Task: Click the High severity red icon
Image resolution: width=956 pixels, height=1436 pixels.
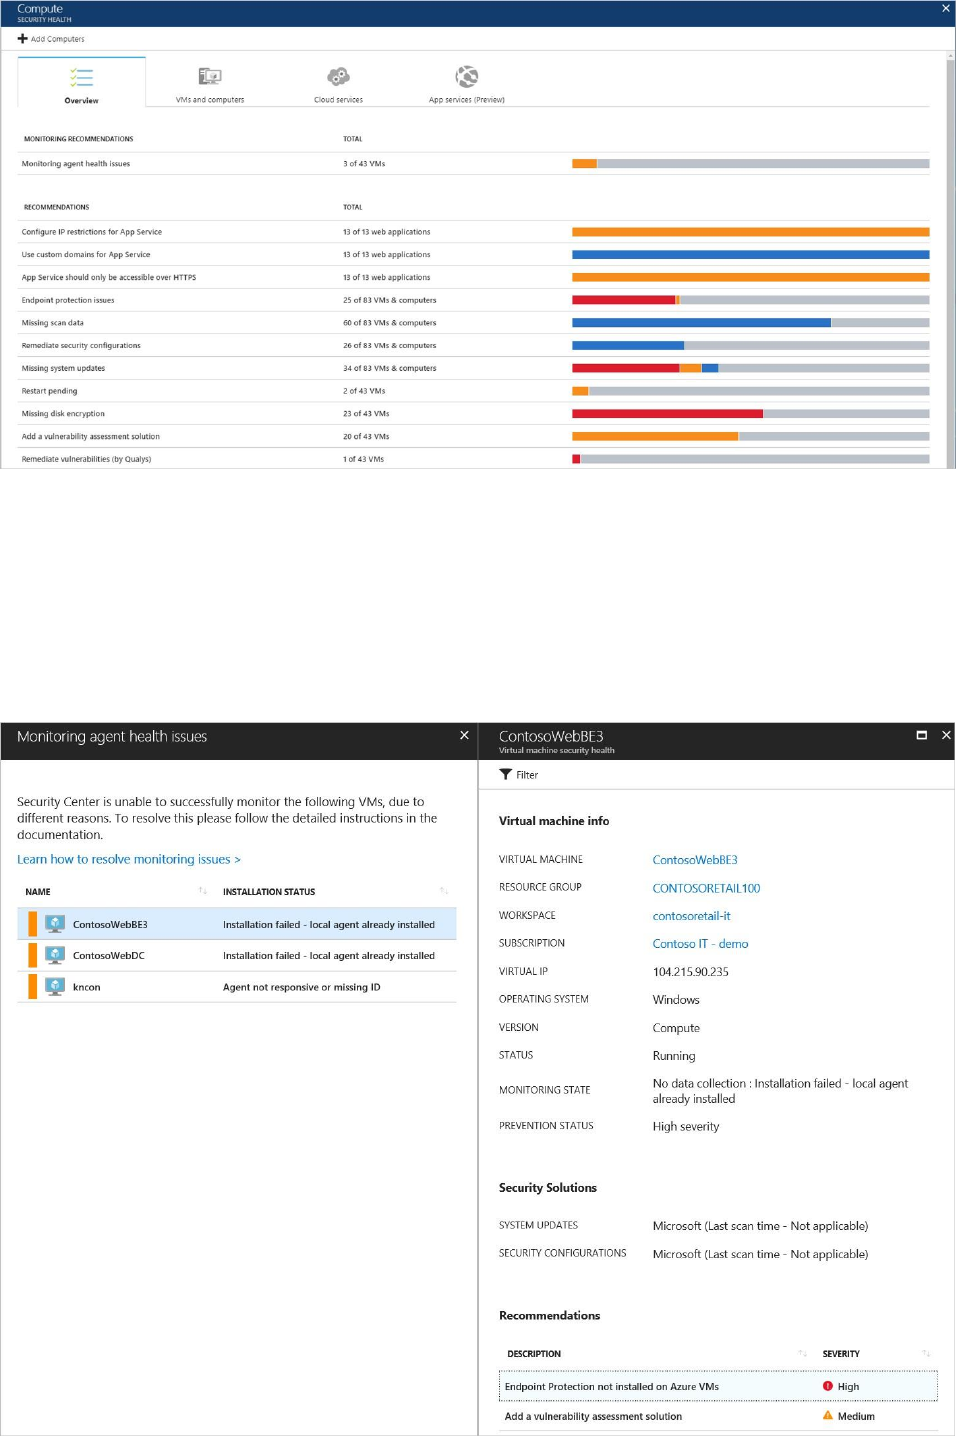Action: (828, 1386)
